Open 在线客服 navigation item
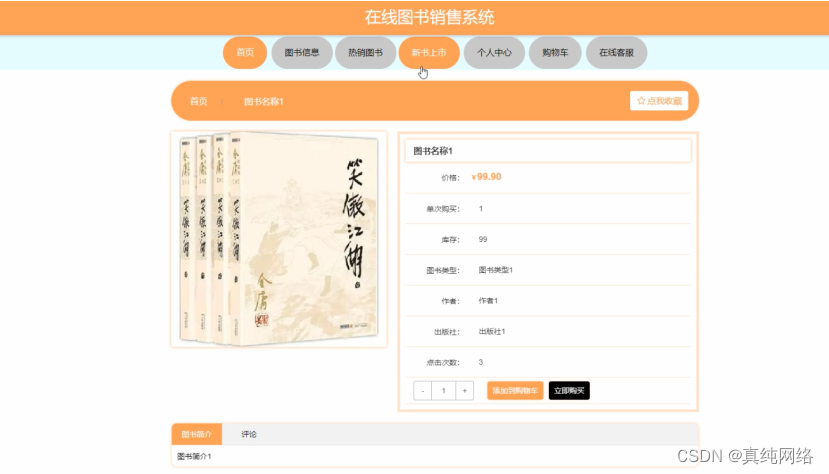The image size is (829, 474). (x=616, y=52)
